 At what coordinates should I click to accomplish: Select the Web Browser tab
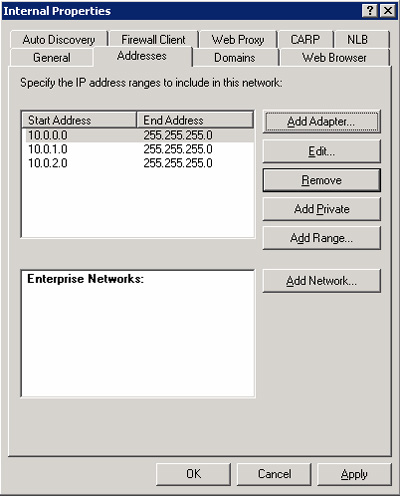tap(334, 58)
